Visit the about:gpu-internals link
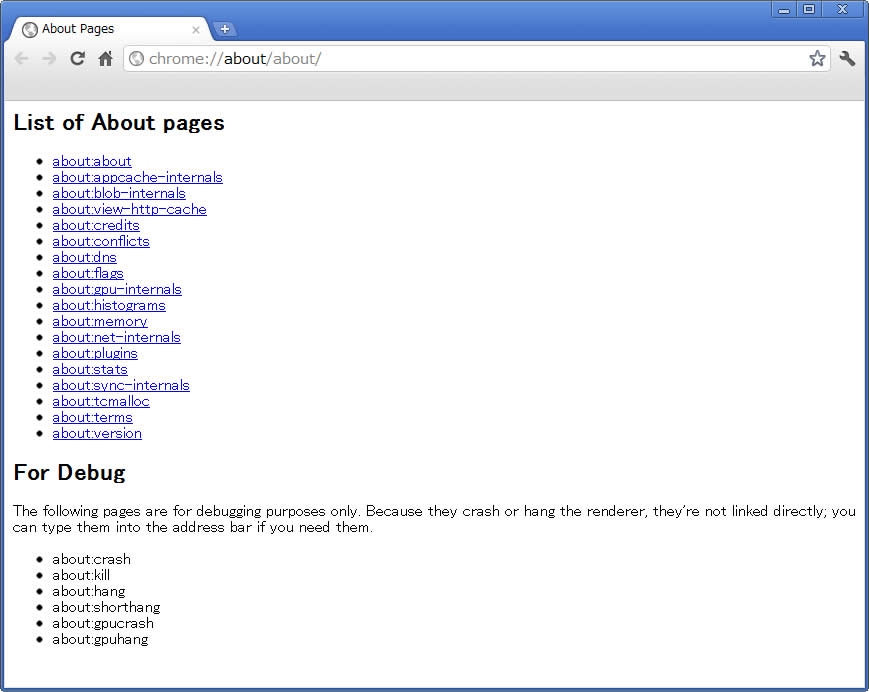This screenshot has height=692, width=869. [x=117, y=290]
